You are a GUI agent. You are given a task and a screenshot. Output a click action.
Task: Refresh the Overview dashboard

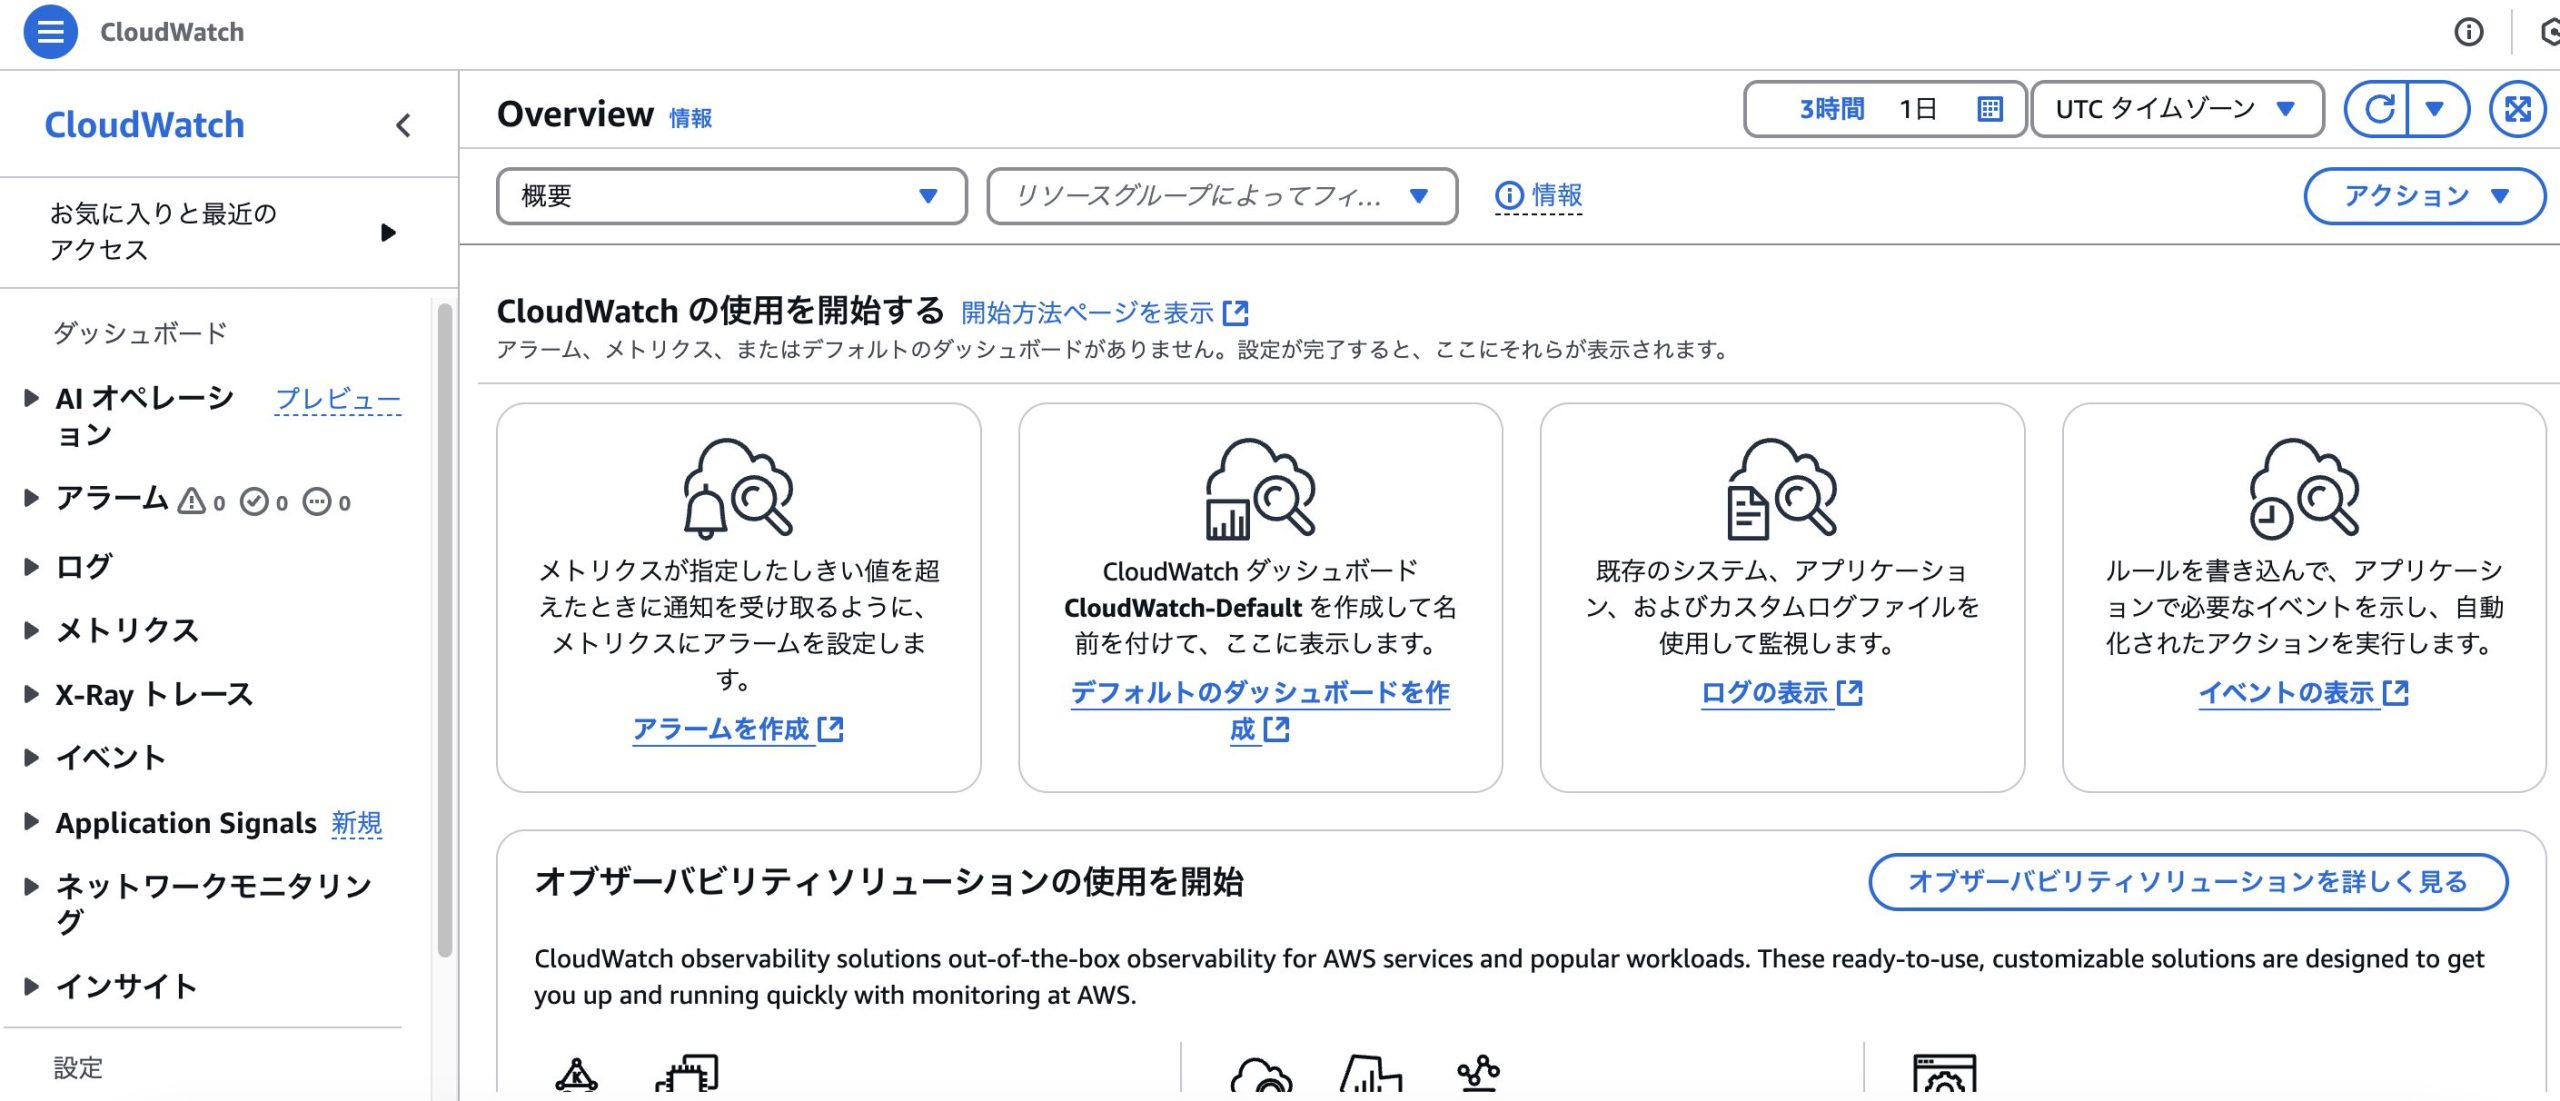coord(2379,109)
